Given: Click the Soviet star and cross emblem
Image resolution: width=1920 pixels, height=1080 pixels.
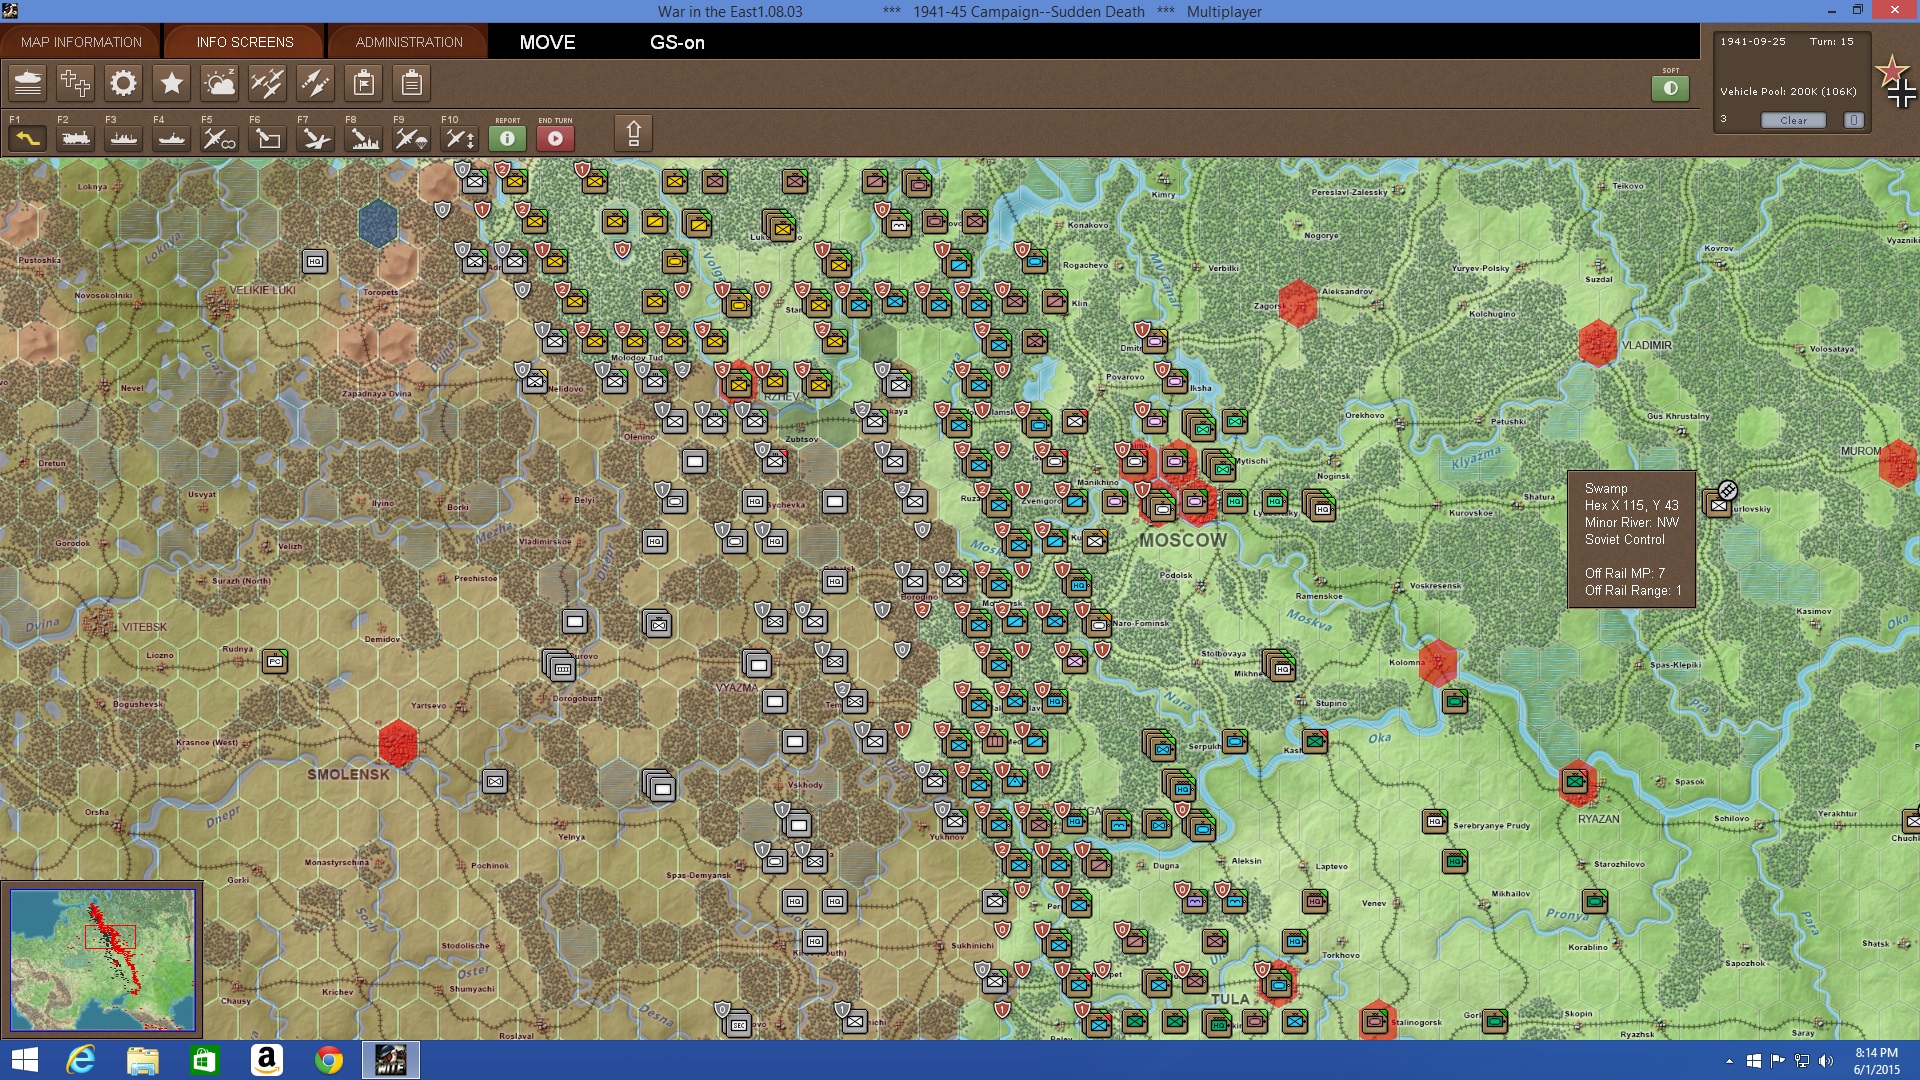Looking at the screenshot, I should (x=1895, y=82).
